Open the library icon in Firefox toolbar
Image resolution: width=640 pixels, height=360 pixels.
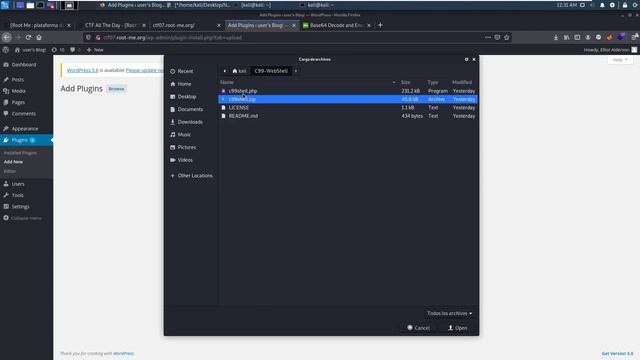click(x=567, y=37)
